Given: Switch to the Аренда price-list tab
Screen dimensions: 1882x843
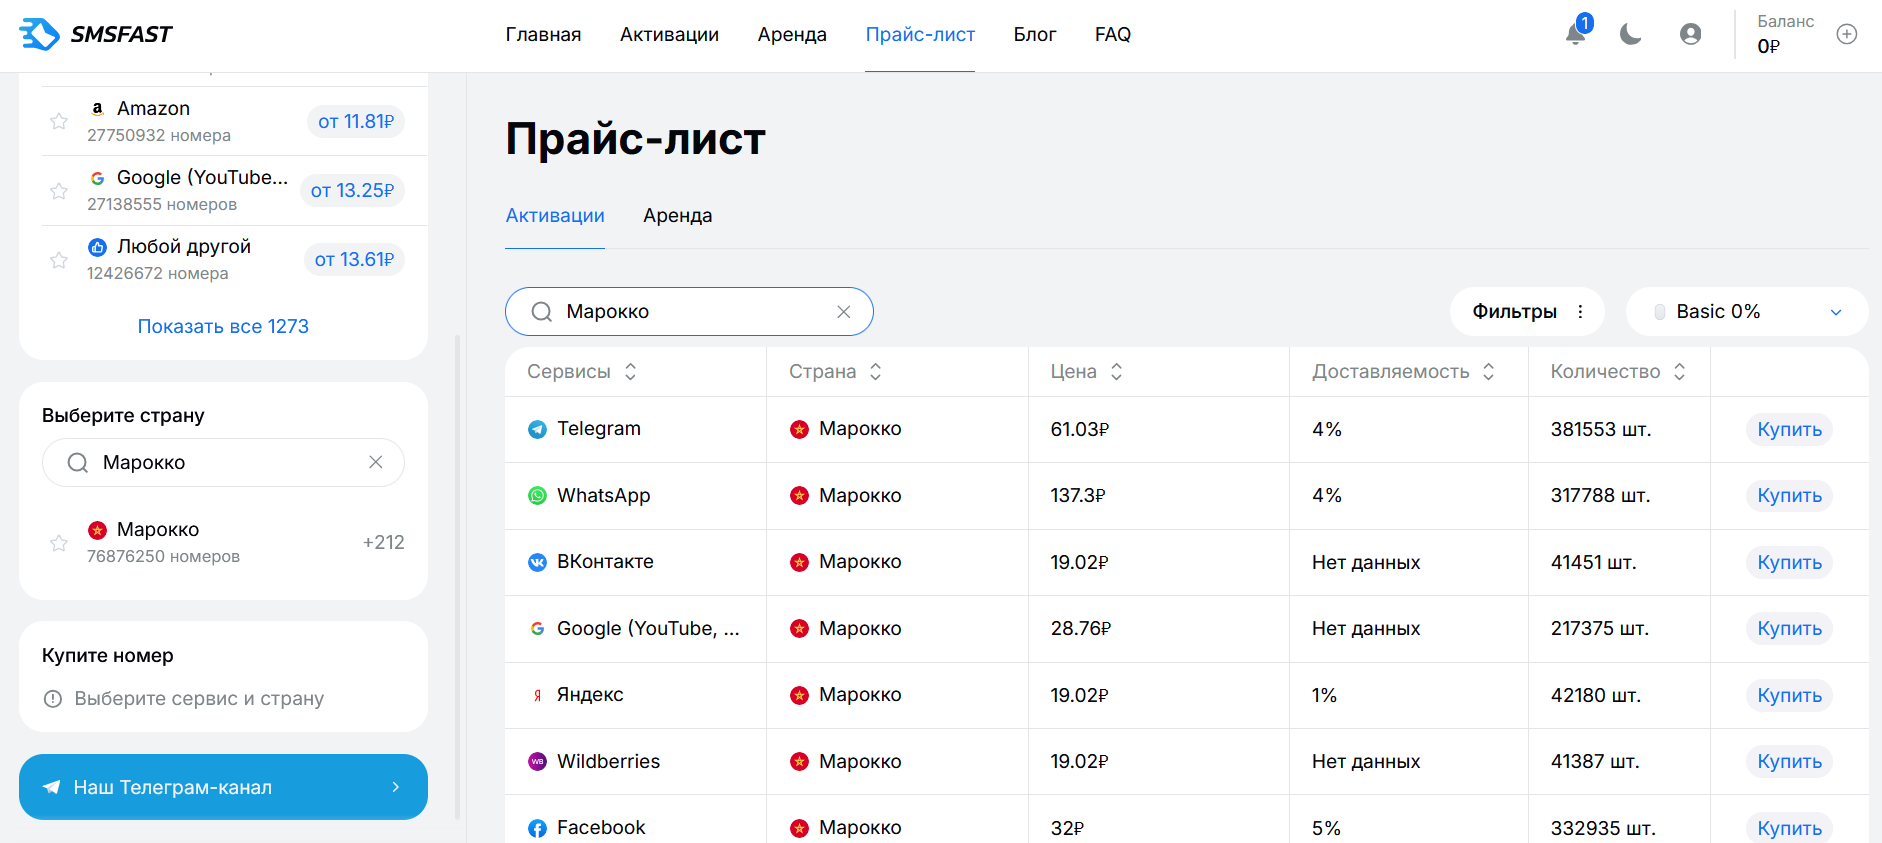Looking at the screenshot, I should pyautogui.click(x=678, y=216).
